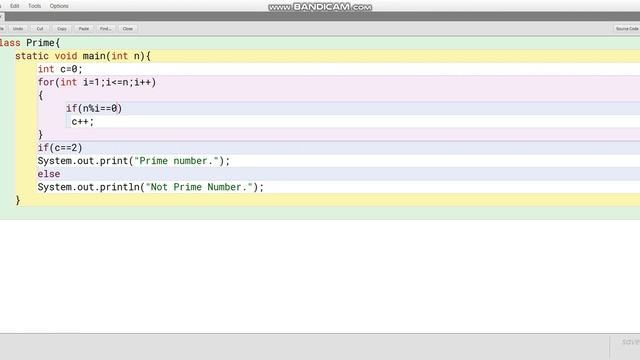Screen dimensions: 640x360
Task: Click the 'Prime' class name in code
Action: click(40, 43)
